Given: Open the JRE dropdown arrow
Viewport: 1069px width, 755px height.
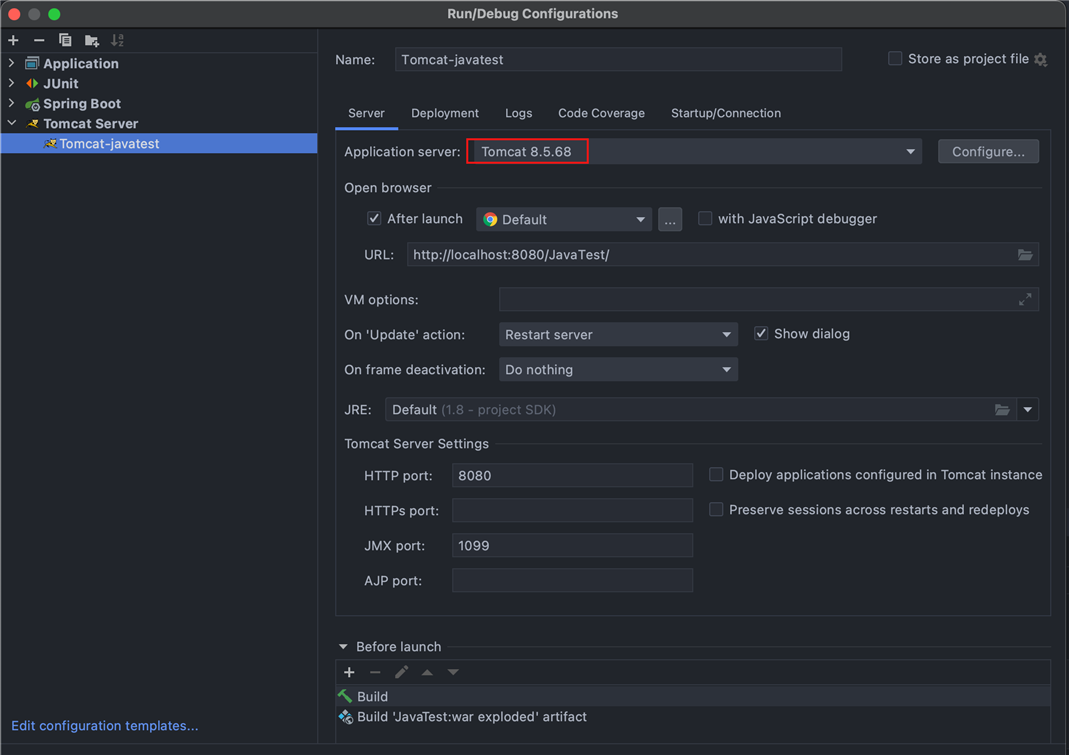Looking at the screenshot, I should 1027,410.
